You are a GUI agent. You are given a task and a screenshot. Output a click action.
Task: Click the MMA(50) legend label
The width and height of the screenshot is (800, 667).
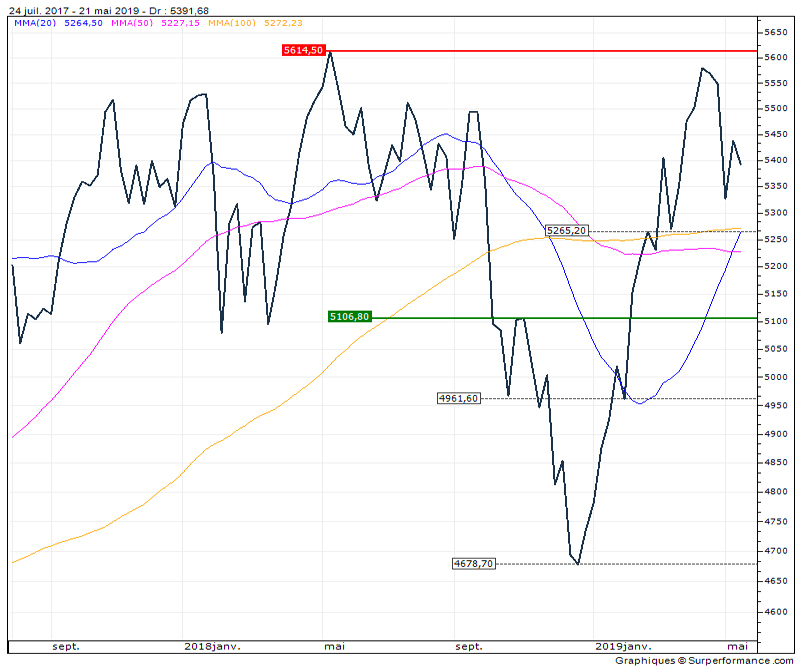point(132,23)
